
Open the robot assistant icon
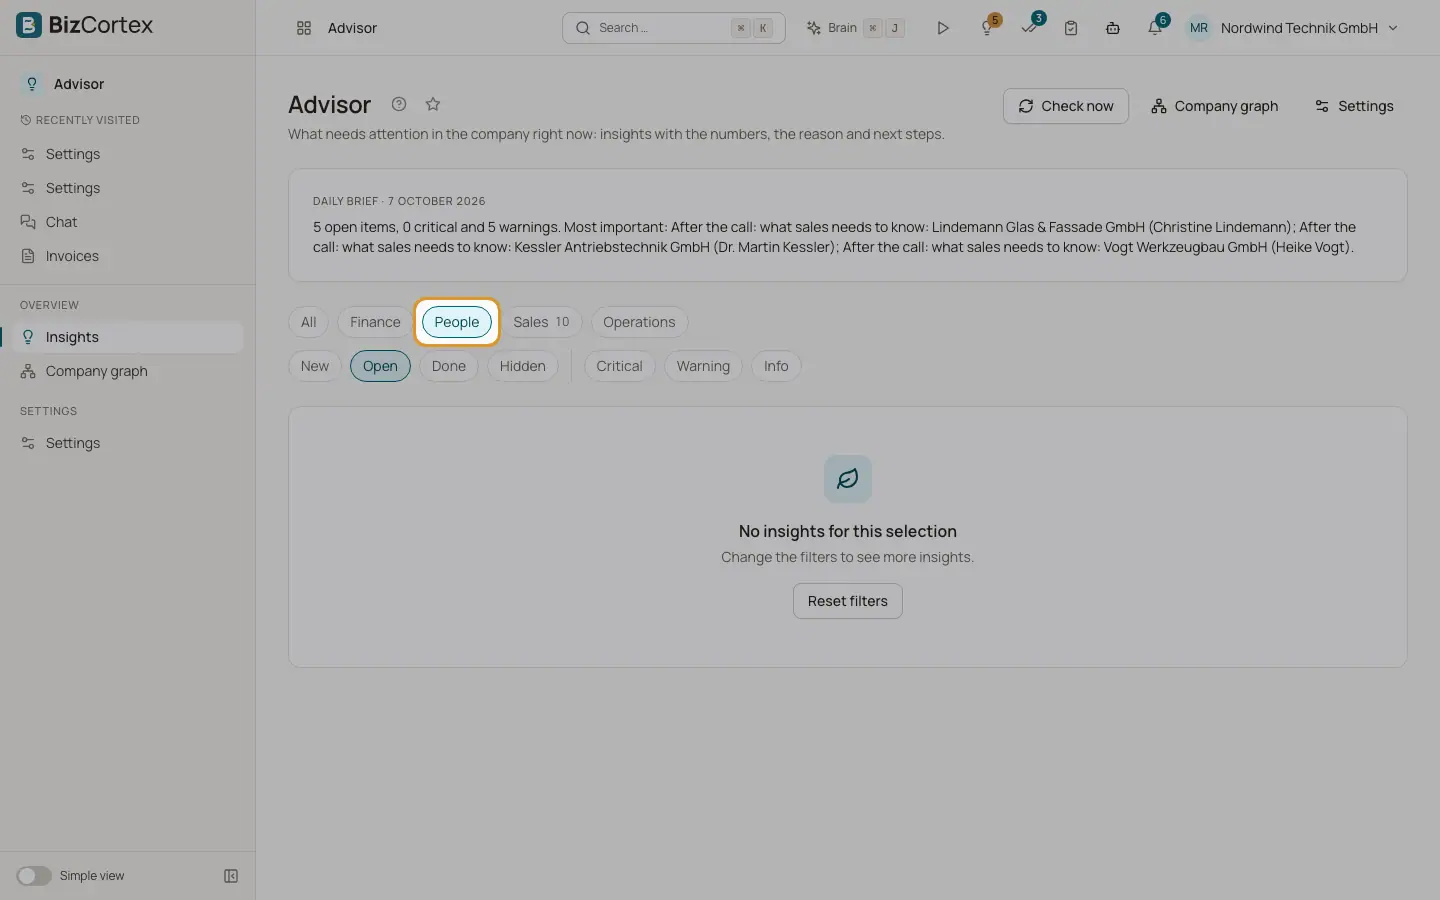(1113, 28)
